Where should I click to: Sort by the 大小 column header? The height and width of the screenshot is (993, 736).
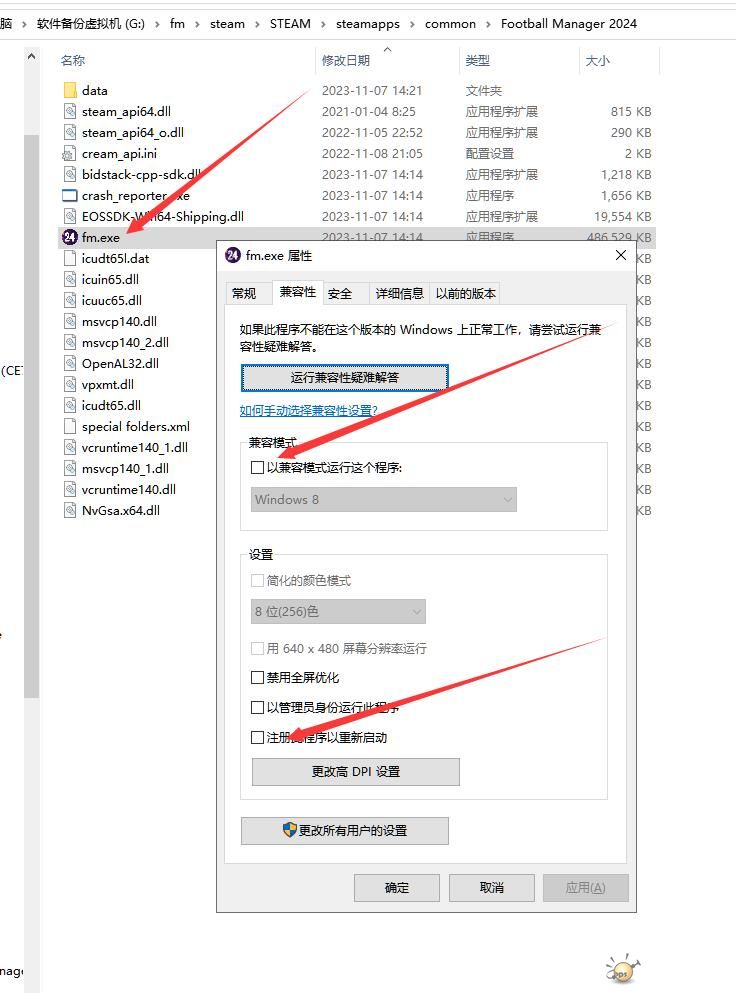(x=597, y=60)
